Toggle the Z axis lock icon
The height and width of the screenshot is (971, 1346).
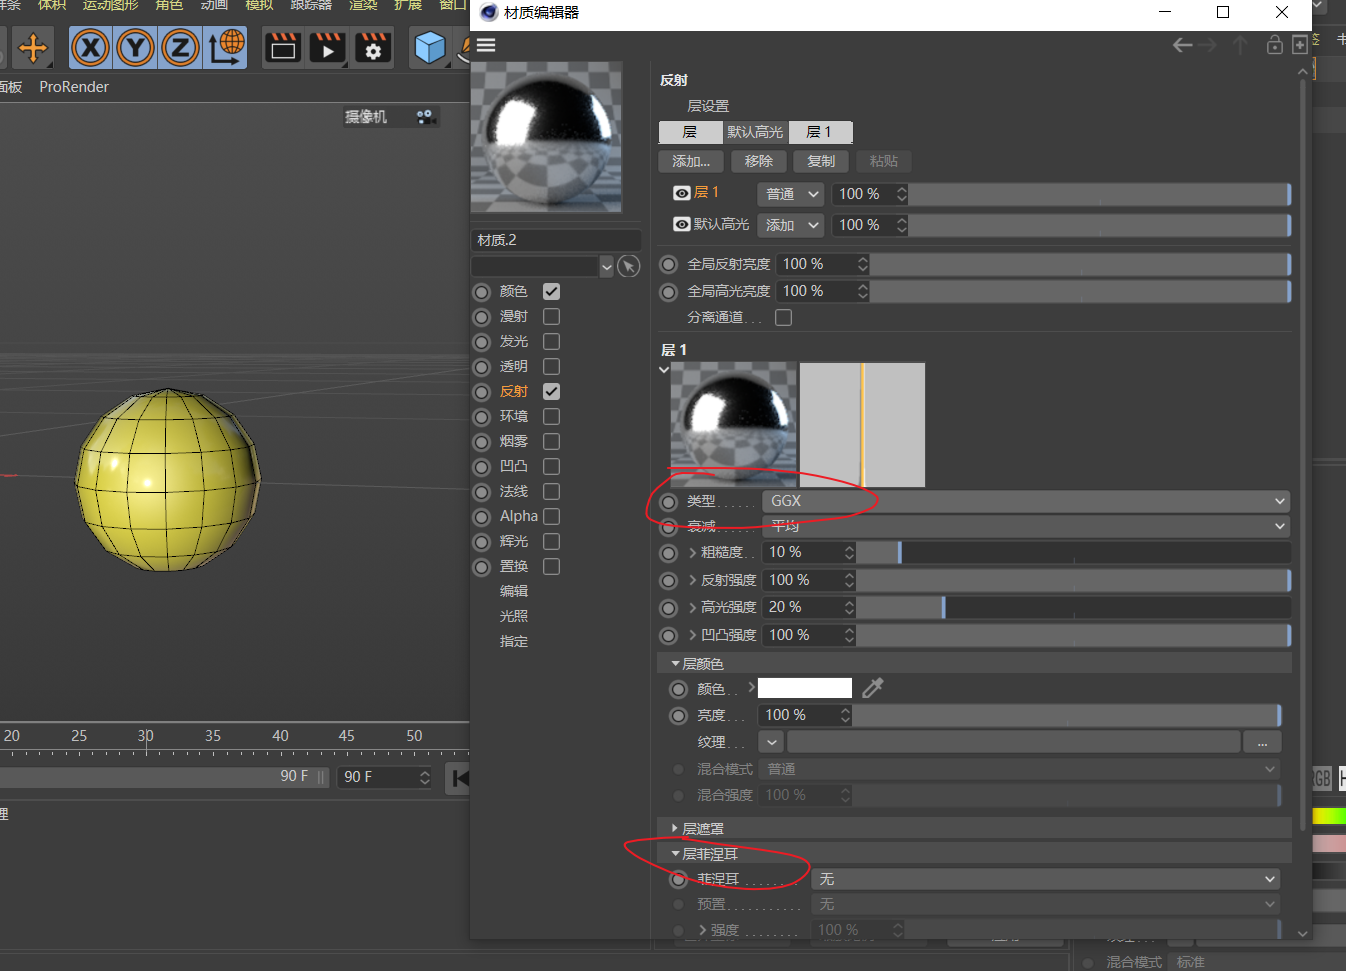180,48
